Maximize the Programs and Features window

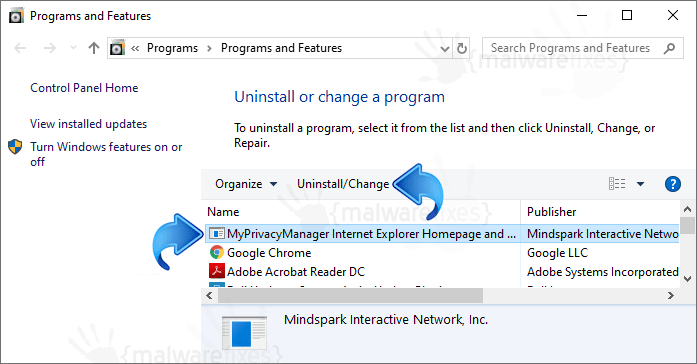(x=627, y=15)
